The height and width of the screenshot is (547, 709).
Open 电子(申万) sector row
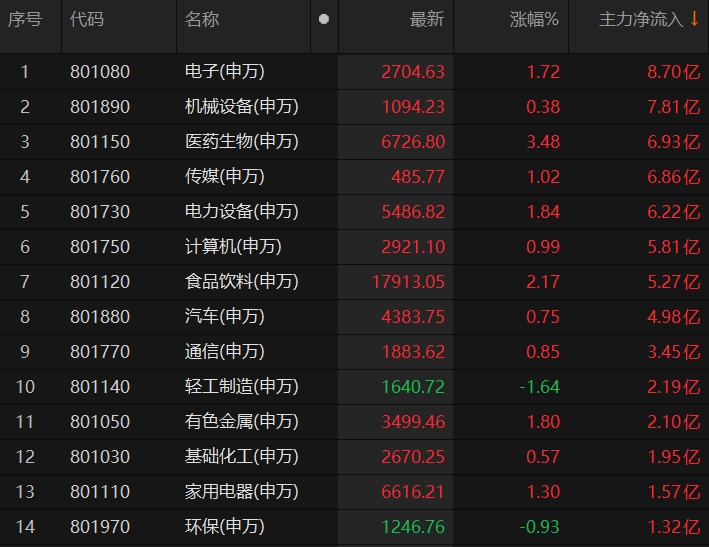225,72
